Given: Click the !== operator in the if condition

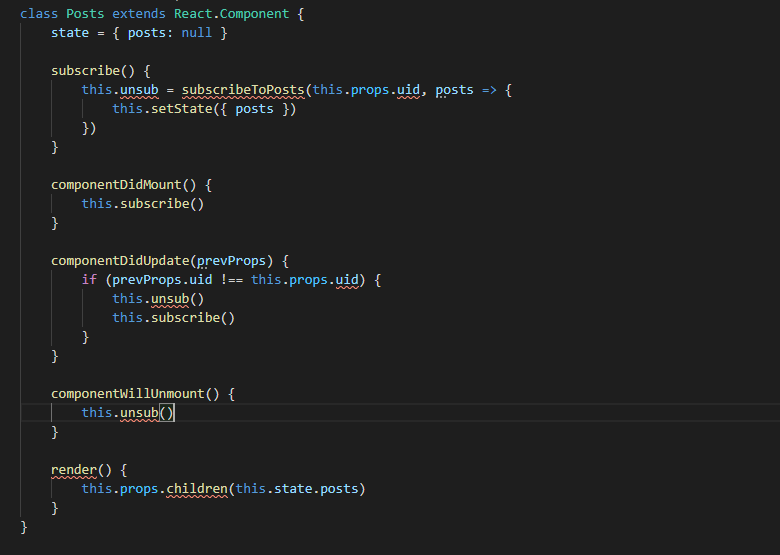Looking at the screenshot, I should tap(230, 280).
